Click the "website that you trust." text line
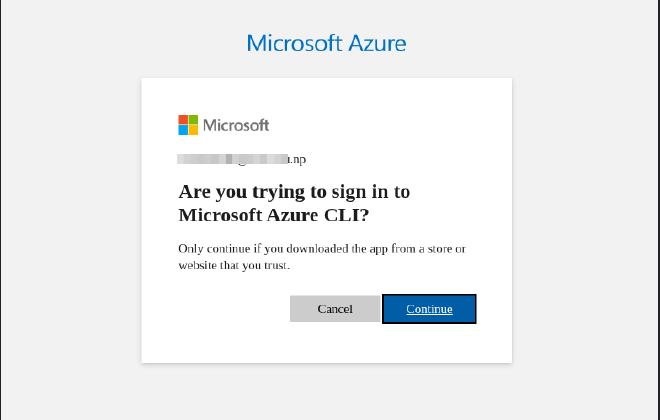Screen dimensions: 660x420 coord(233,266)
